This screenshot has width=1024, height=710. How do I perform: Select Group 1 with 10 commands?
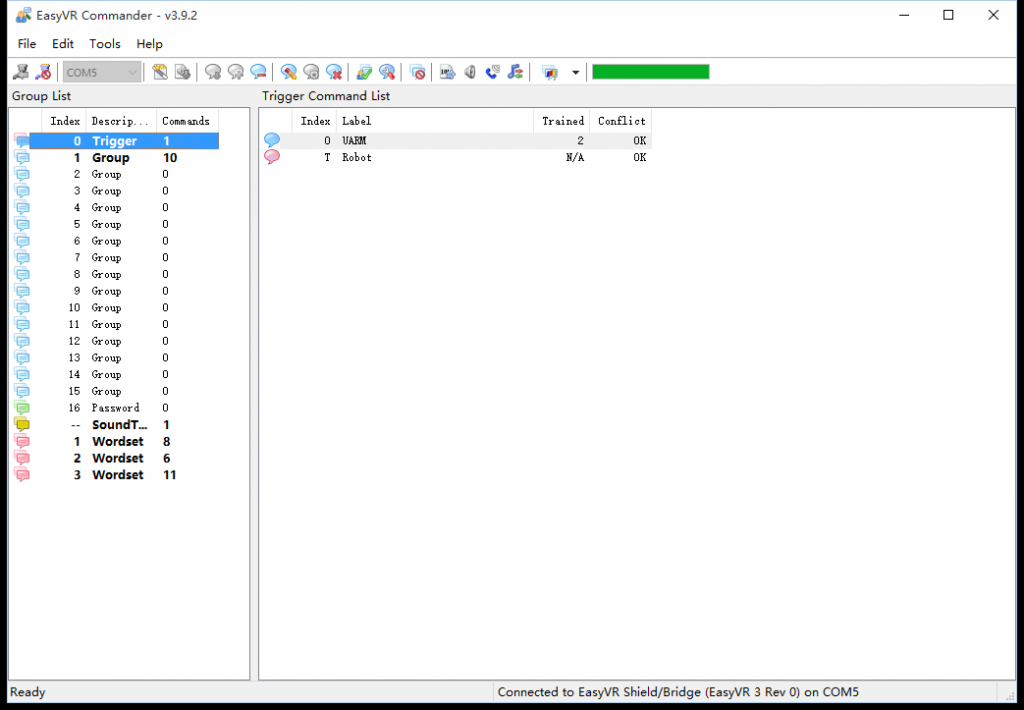[116, 157]
